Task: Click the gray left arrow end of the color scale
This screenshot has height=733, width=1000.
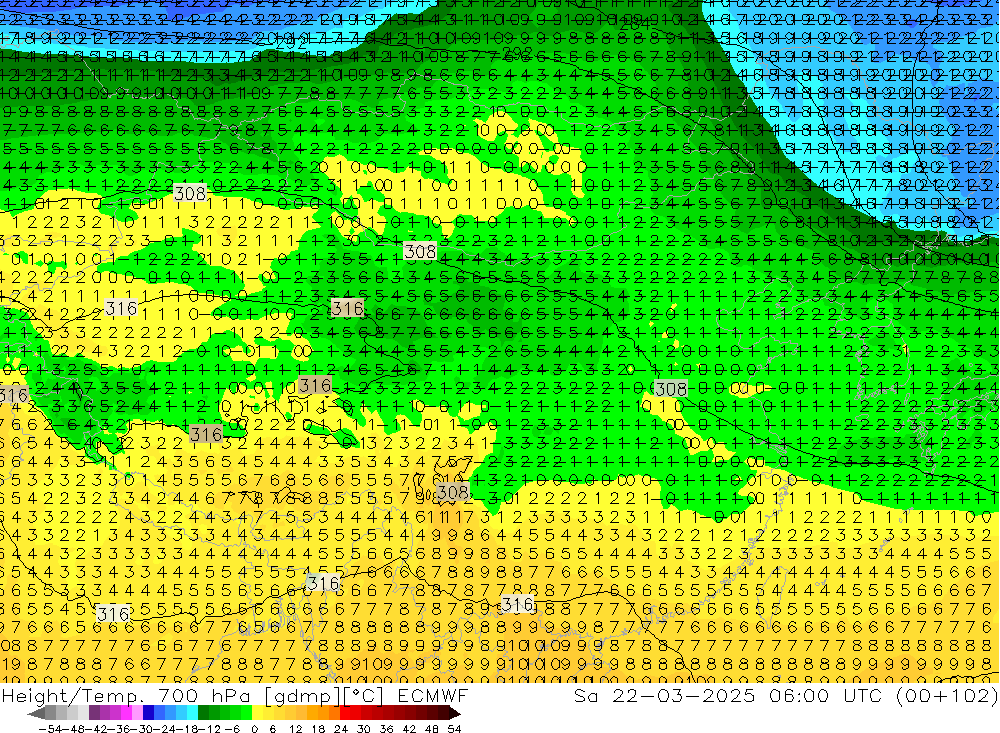Action: (36, 713)
